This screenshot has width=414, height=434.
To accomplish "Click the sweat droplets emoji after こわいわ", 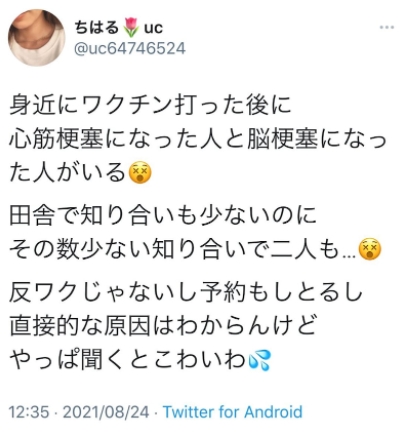I will pos(260,361).
